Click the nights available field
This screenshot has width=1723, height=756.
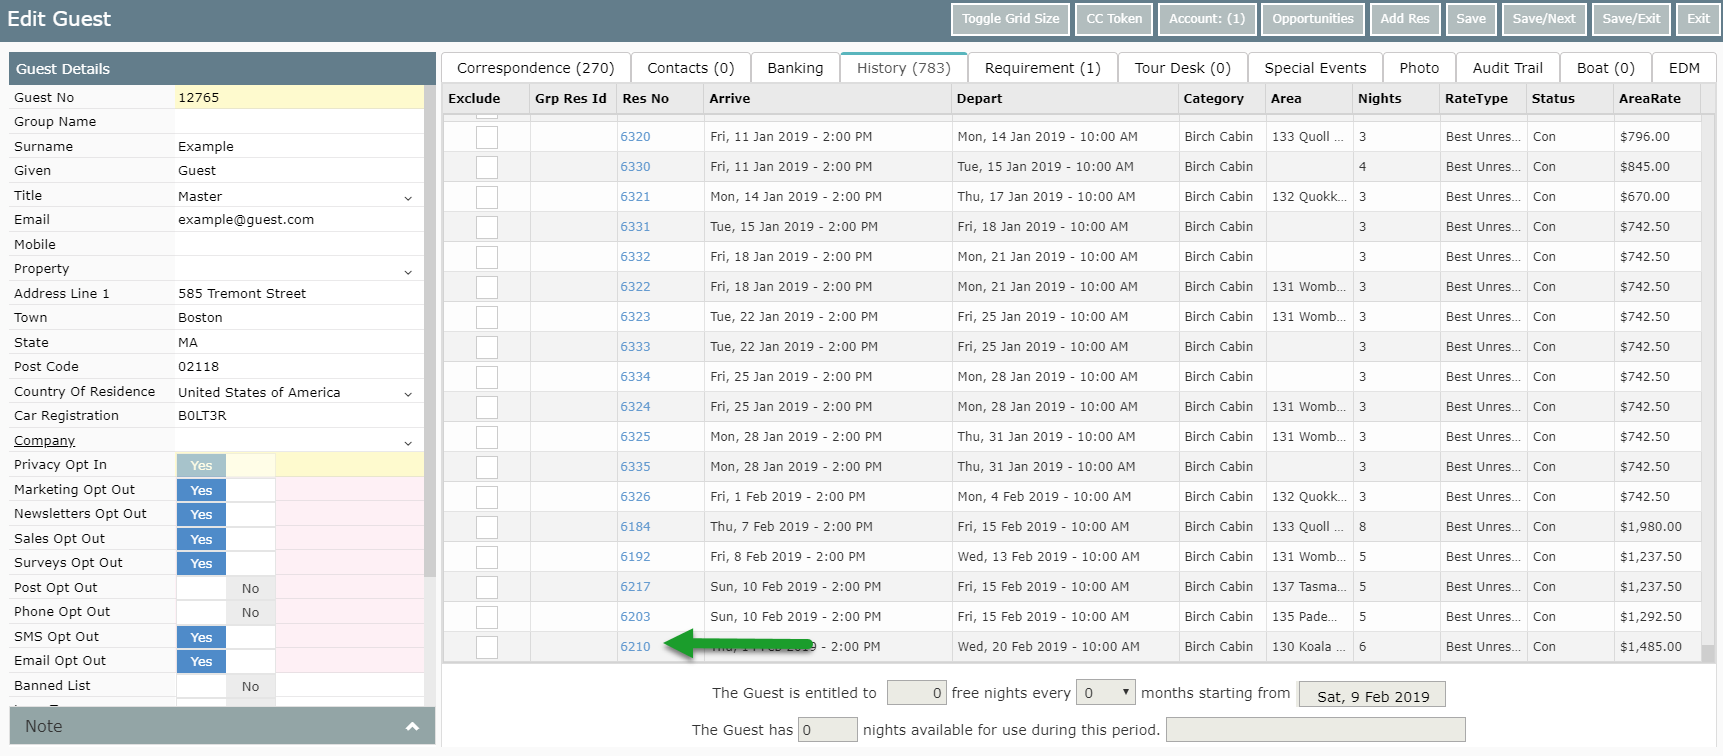click(x=828, y=729)
